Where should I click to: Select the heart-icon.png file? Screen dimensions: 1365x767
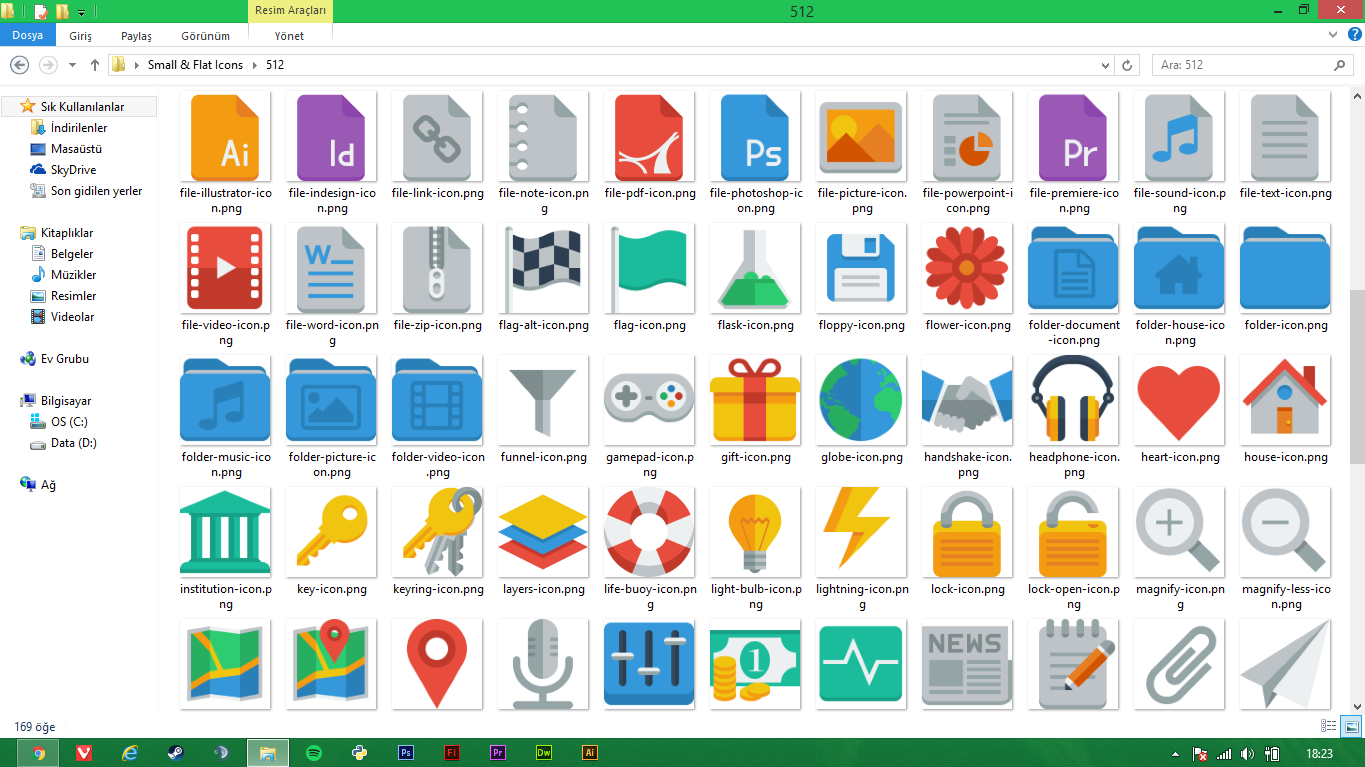pyautogui.click(x=1179, y=401)
